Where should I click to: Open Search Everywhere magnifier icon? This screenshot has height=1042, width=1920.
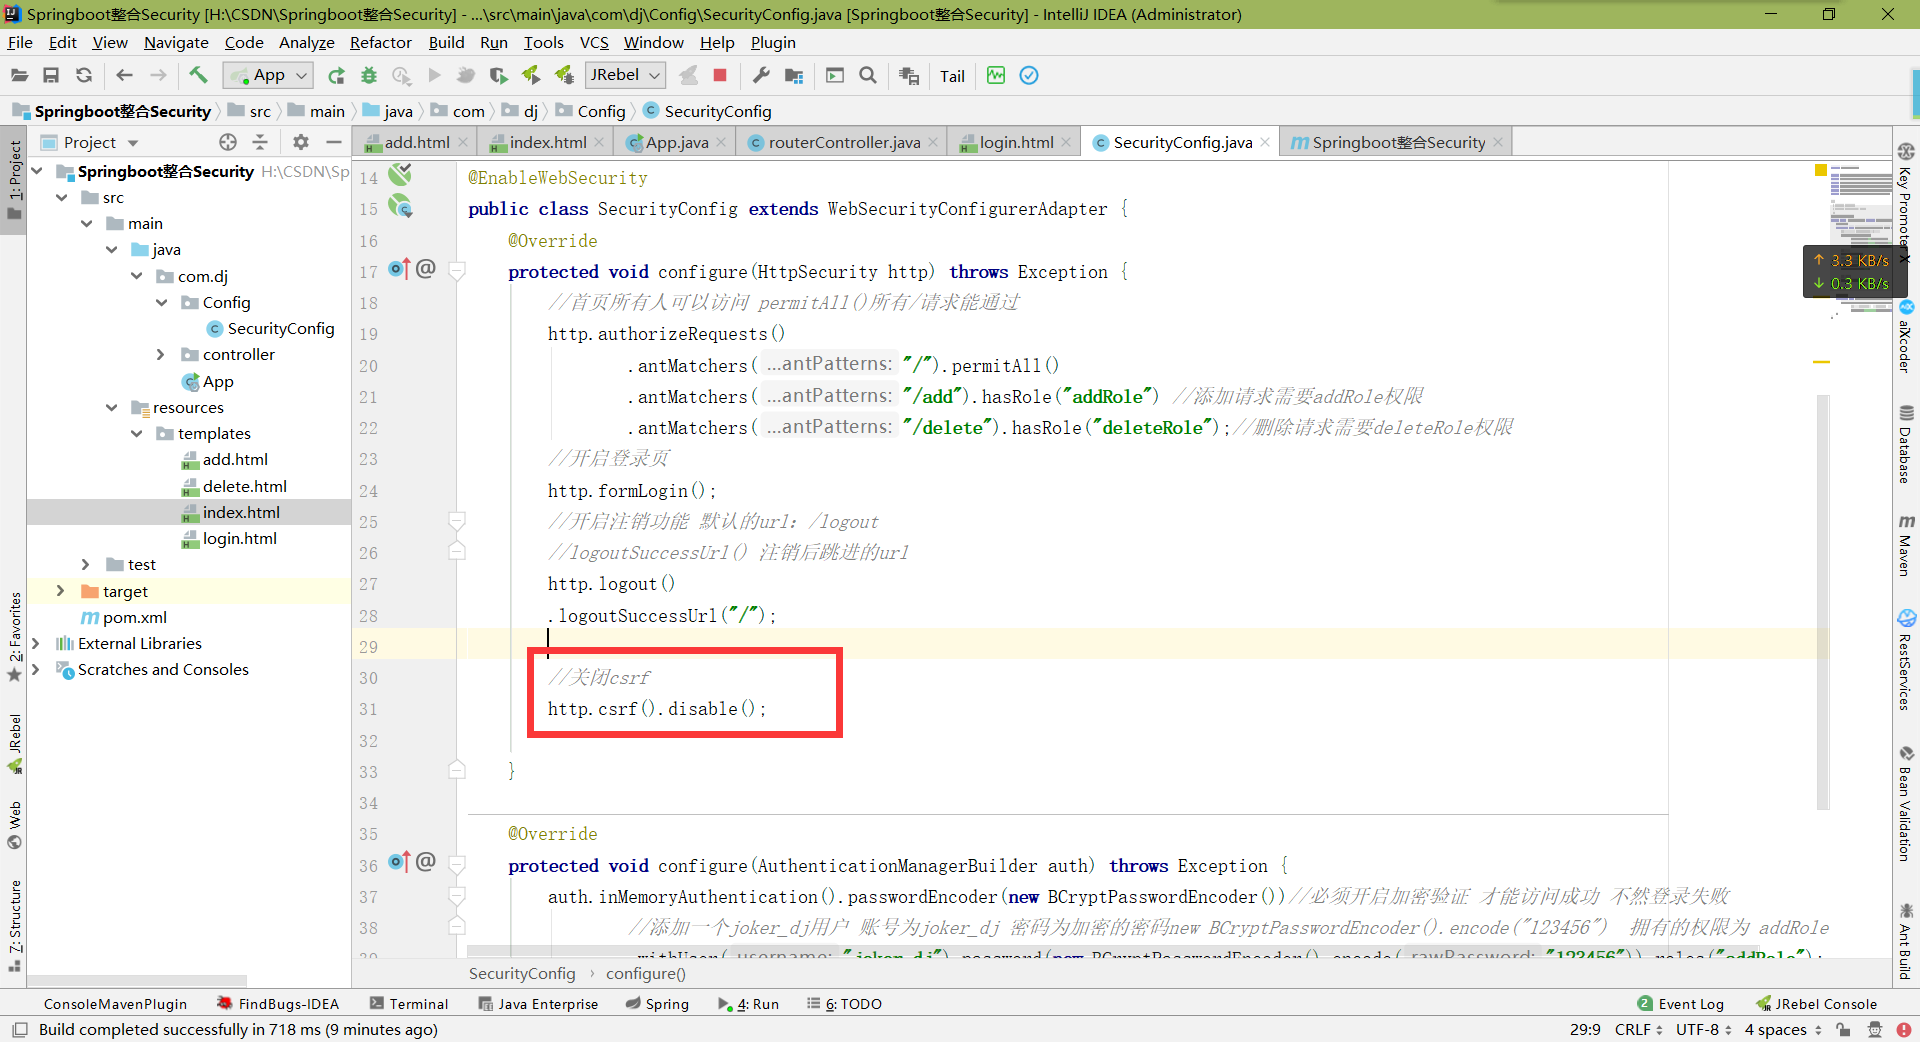tap(868, 75)
